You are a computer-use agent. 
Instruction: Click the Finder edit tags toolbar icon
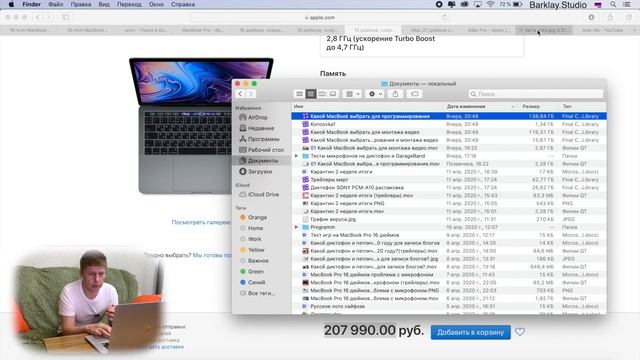(x=415, y=94)
